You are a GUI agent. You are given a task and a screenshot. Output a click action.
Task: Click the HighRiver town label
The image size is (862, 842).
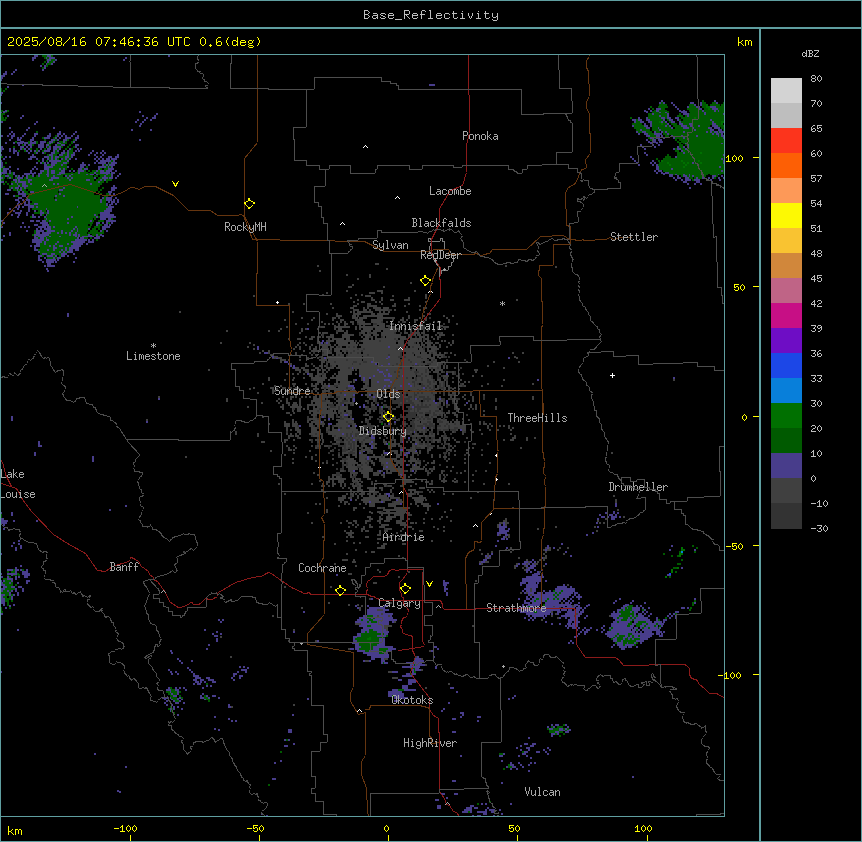[430, 743]
